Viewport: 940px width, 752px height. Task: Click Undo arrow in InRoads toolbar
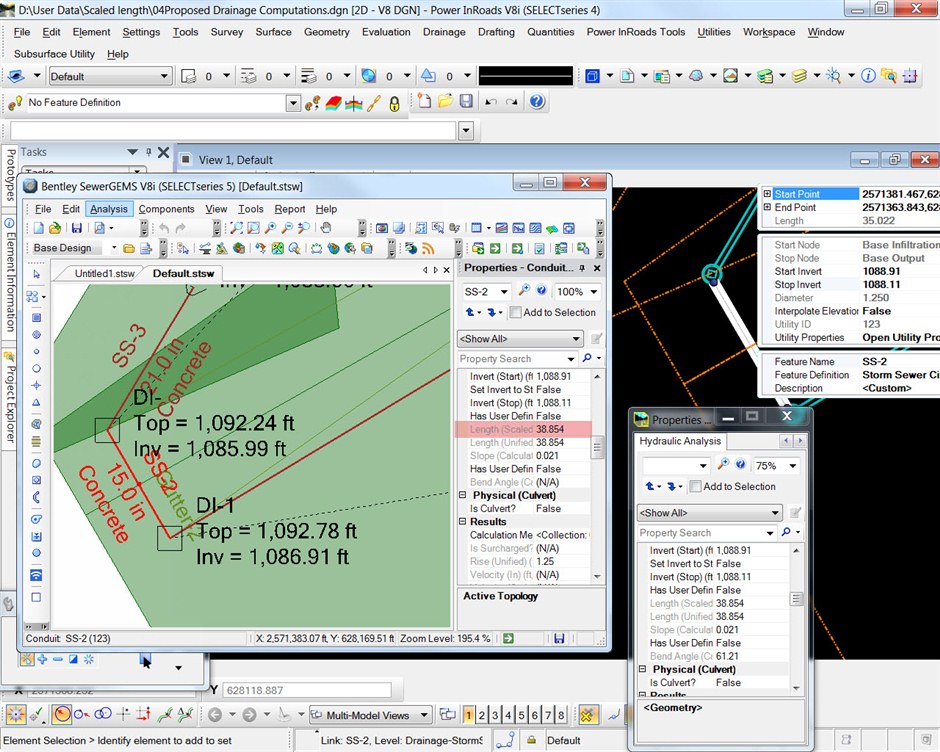point(491,102)
